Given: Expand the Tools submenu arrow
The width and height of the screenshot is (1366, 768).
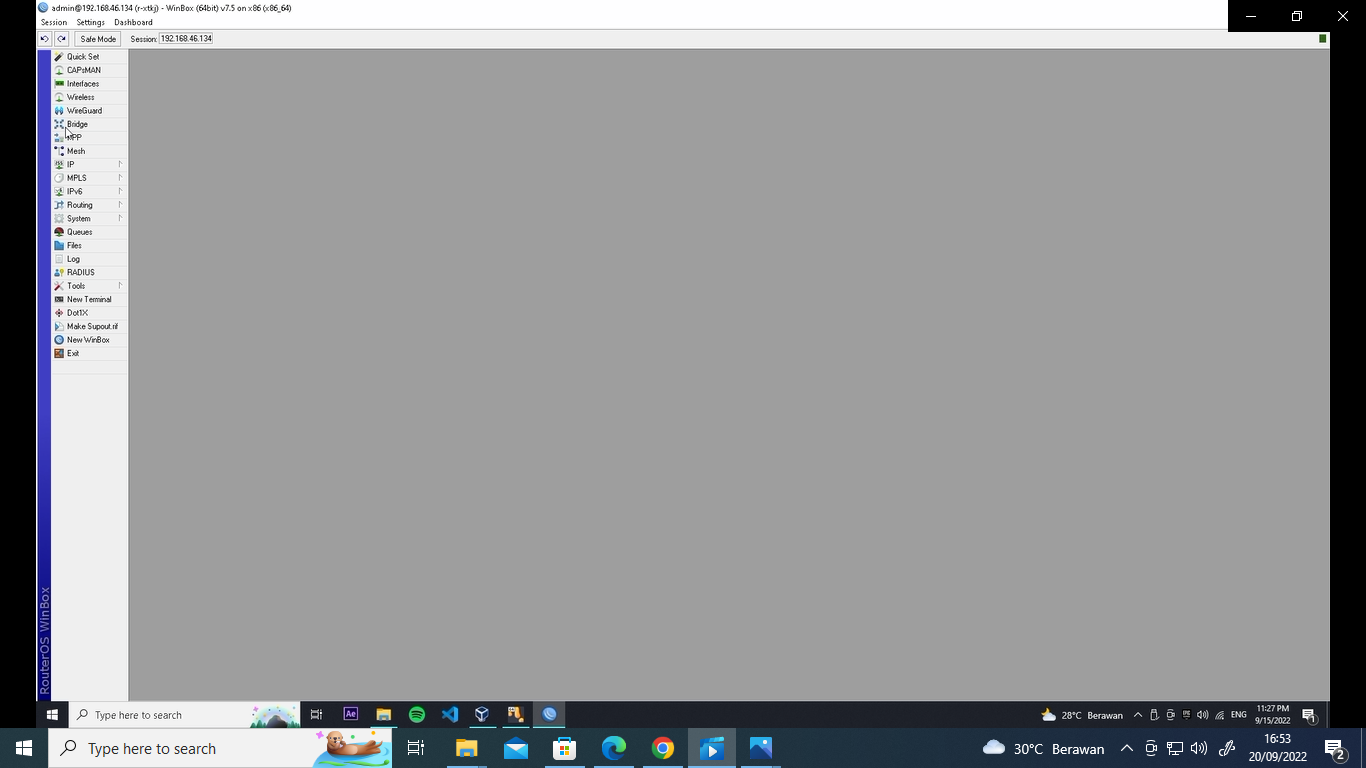Looking at the screenshot, I should pyautogui.click(x=120, y=286).
